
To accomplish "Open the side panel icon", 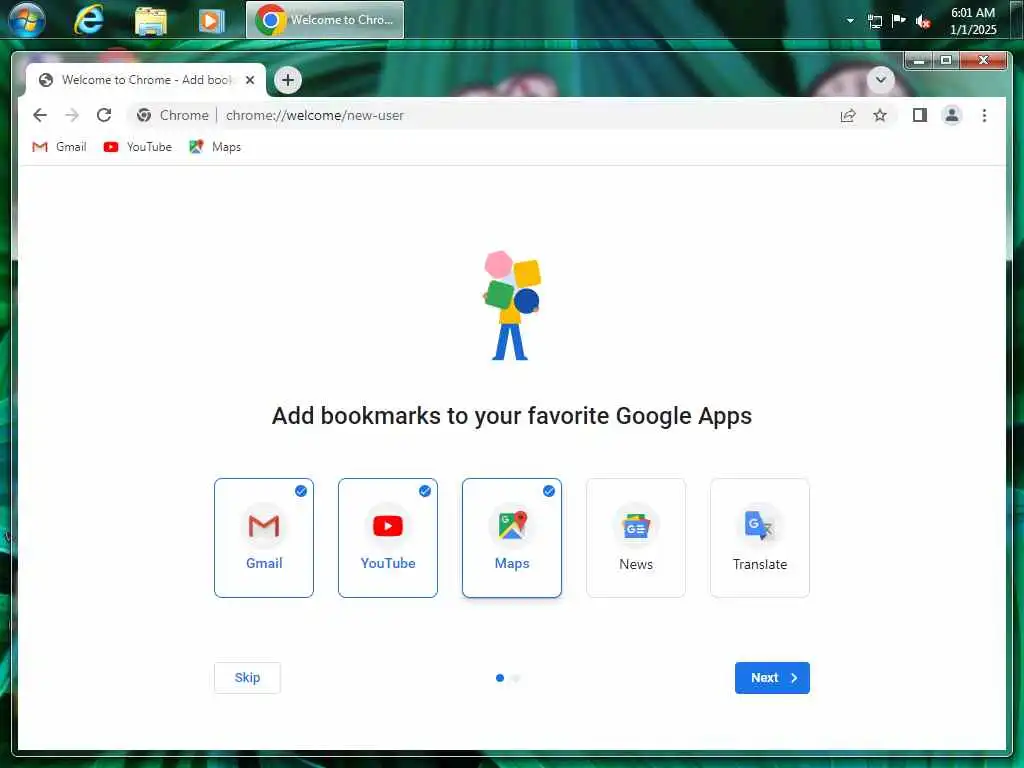I will 920,116.
